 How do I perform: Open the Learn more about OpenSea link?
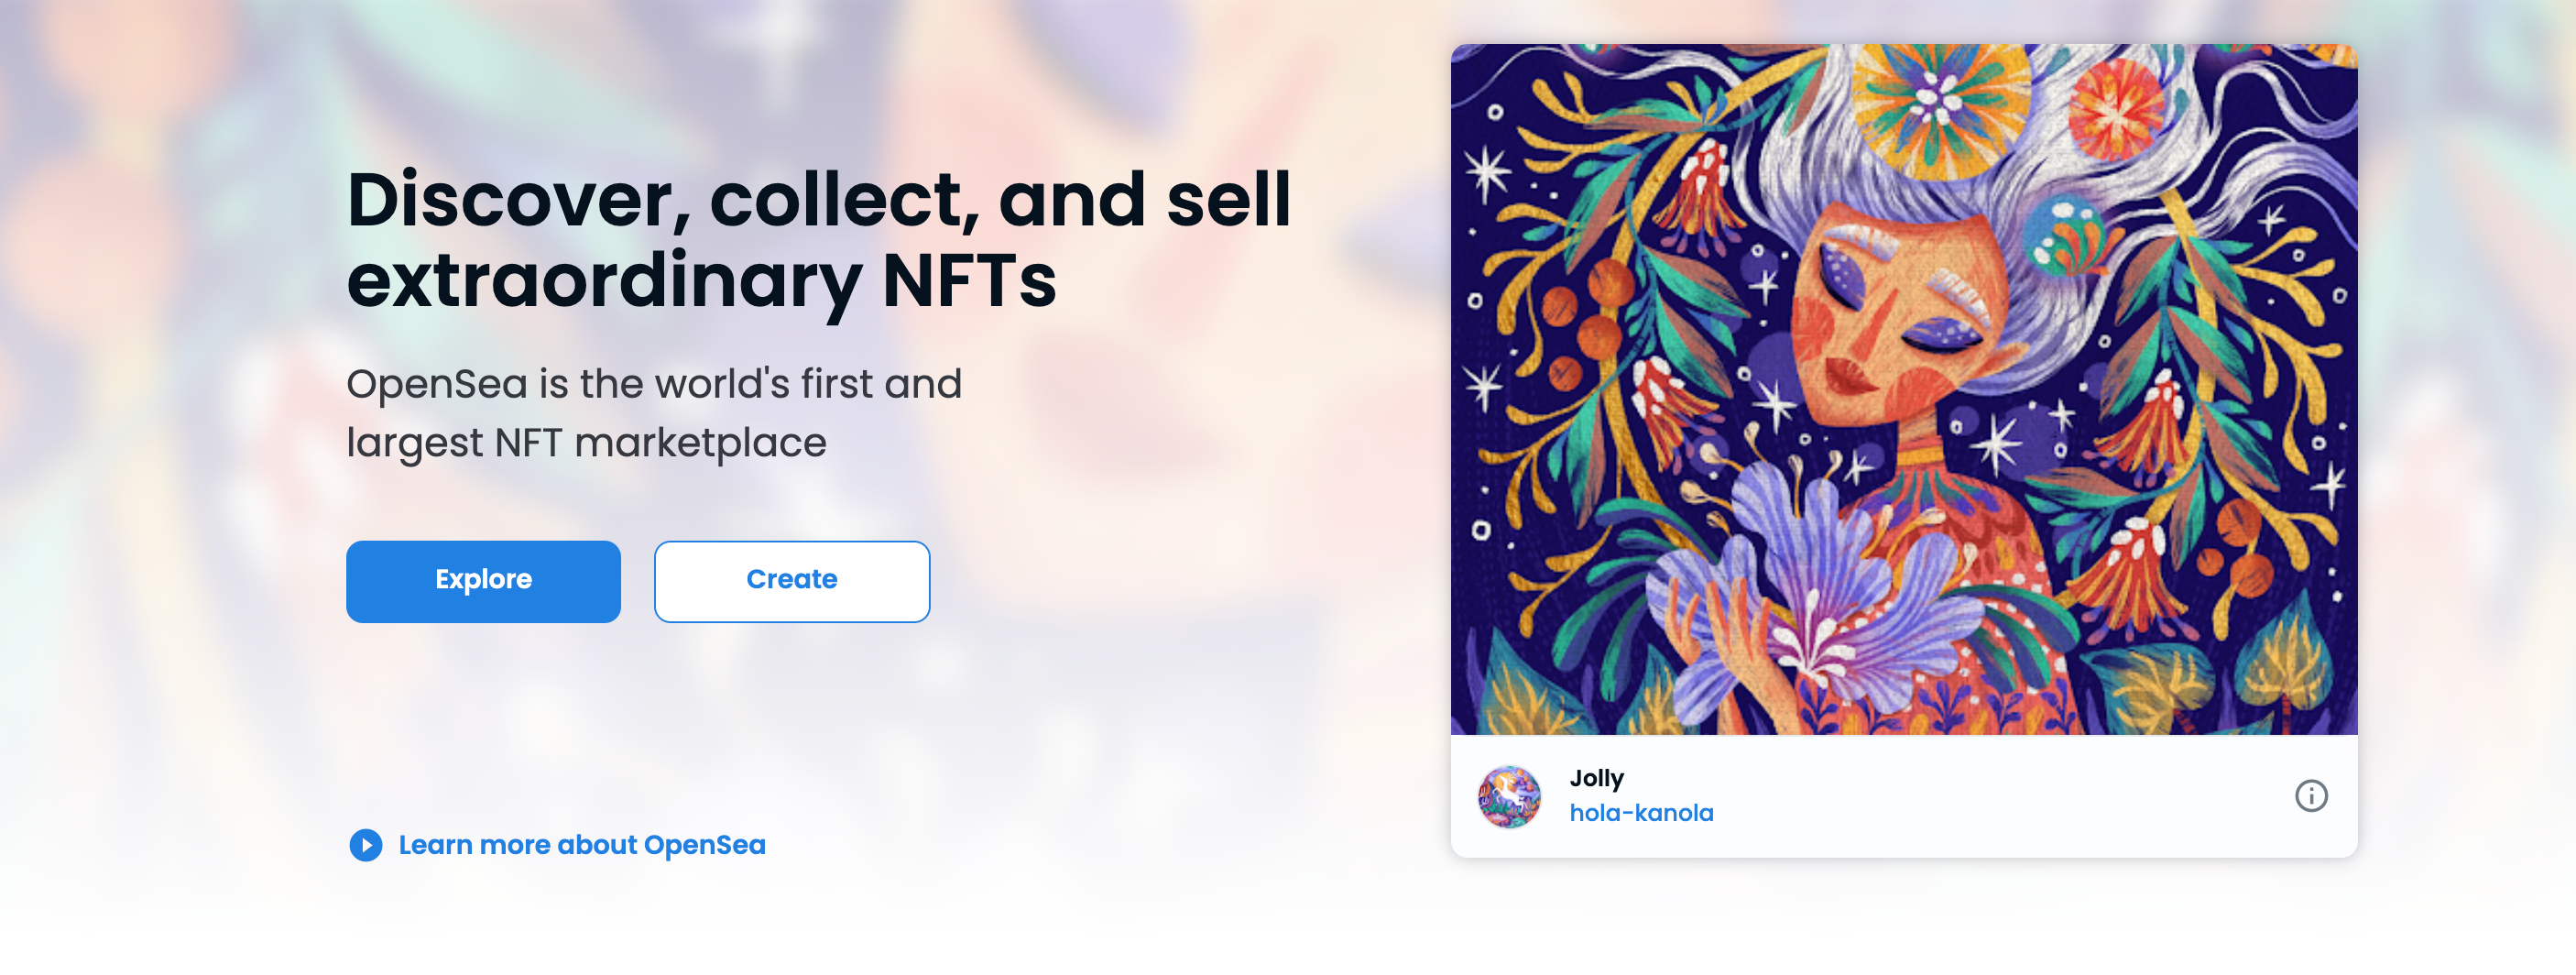pyautogui.click(x=581, y=845)
